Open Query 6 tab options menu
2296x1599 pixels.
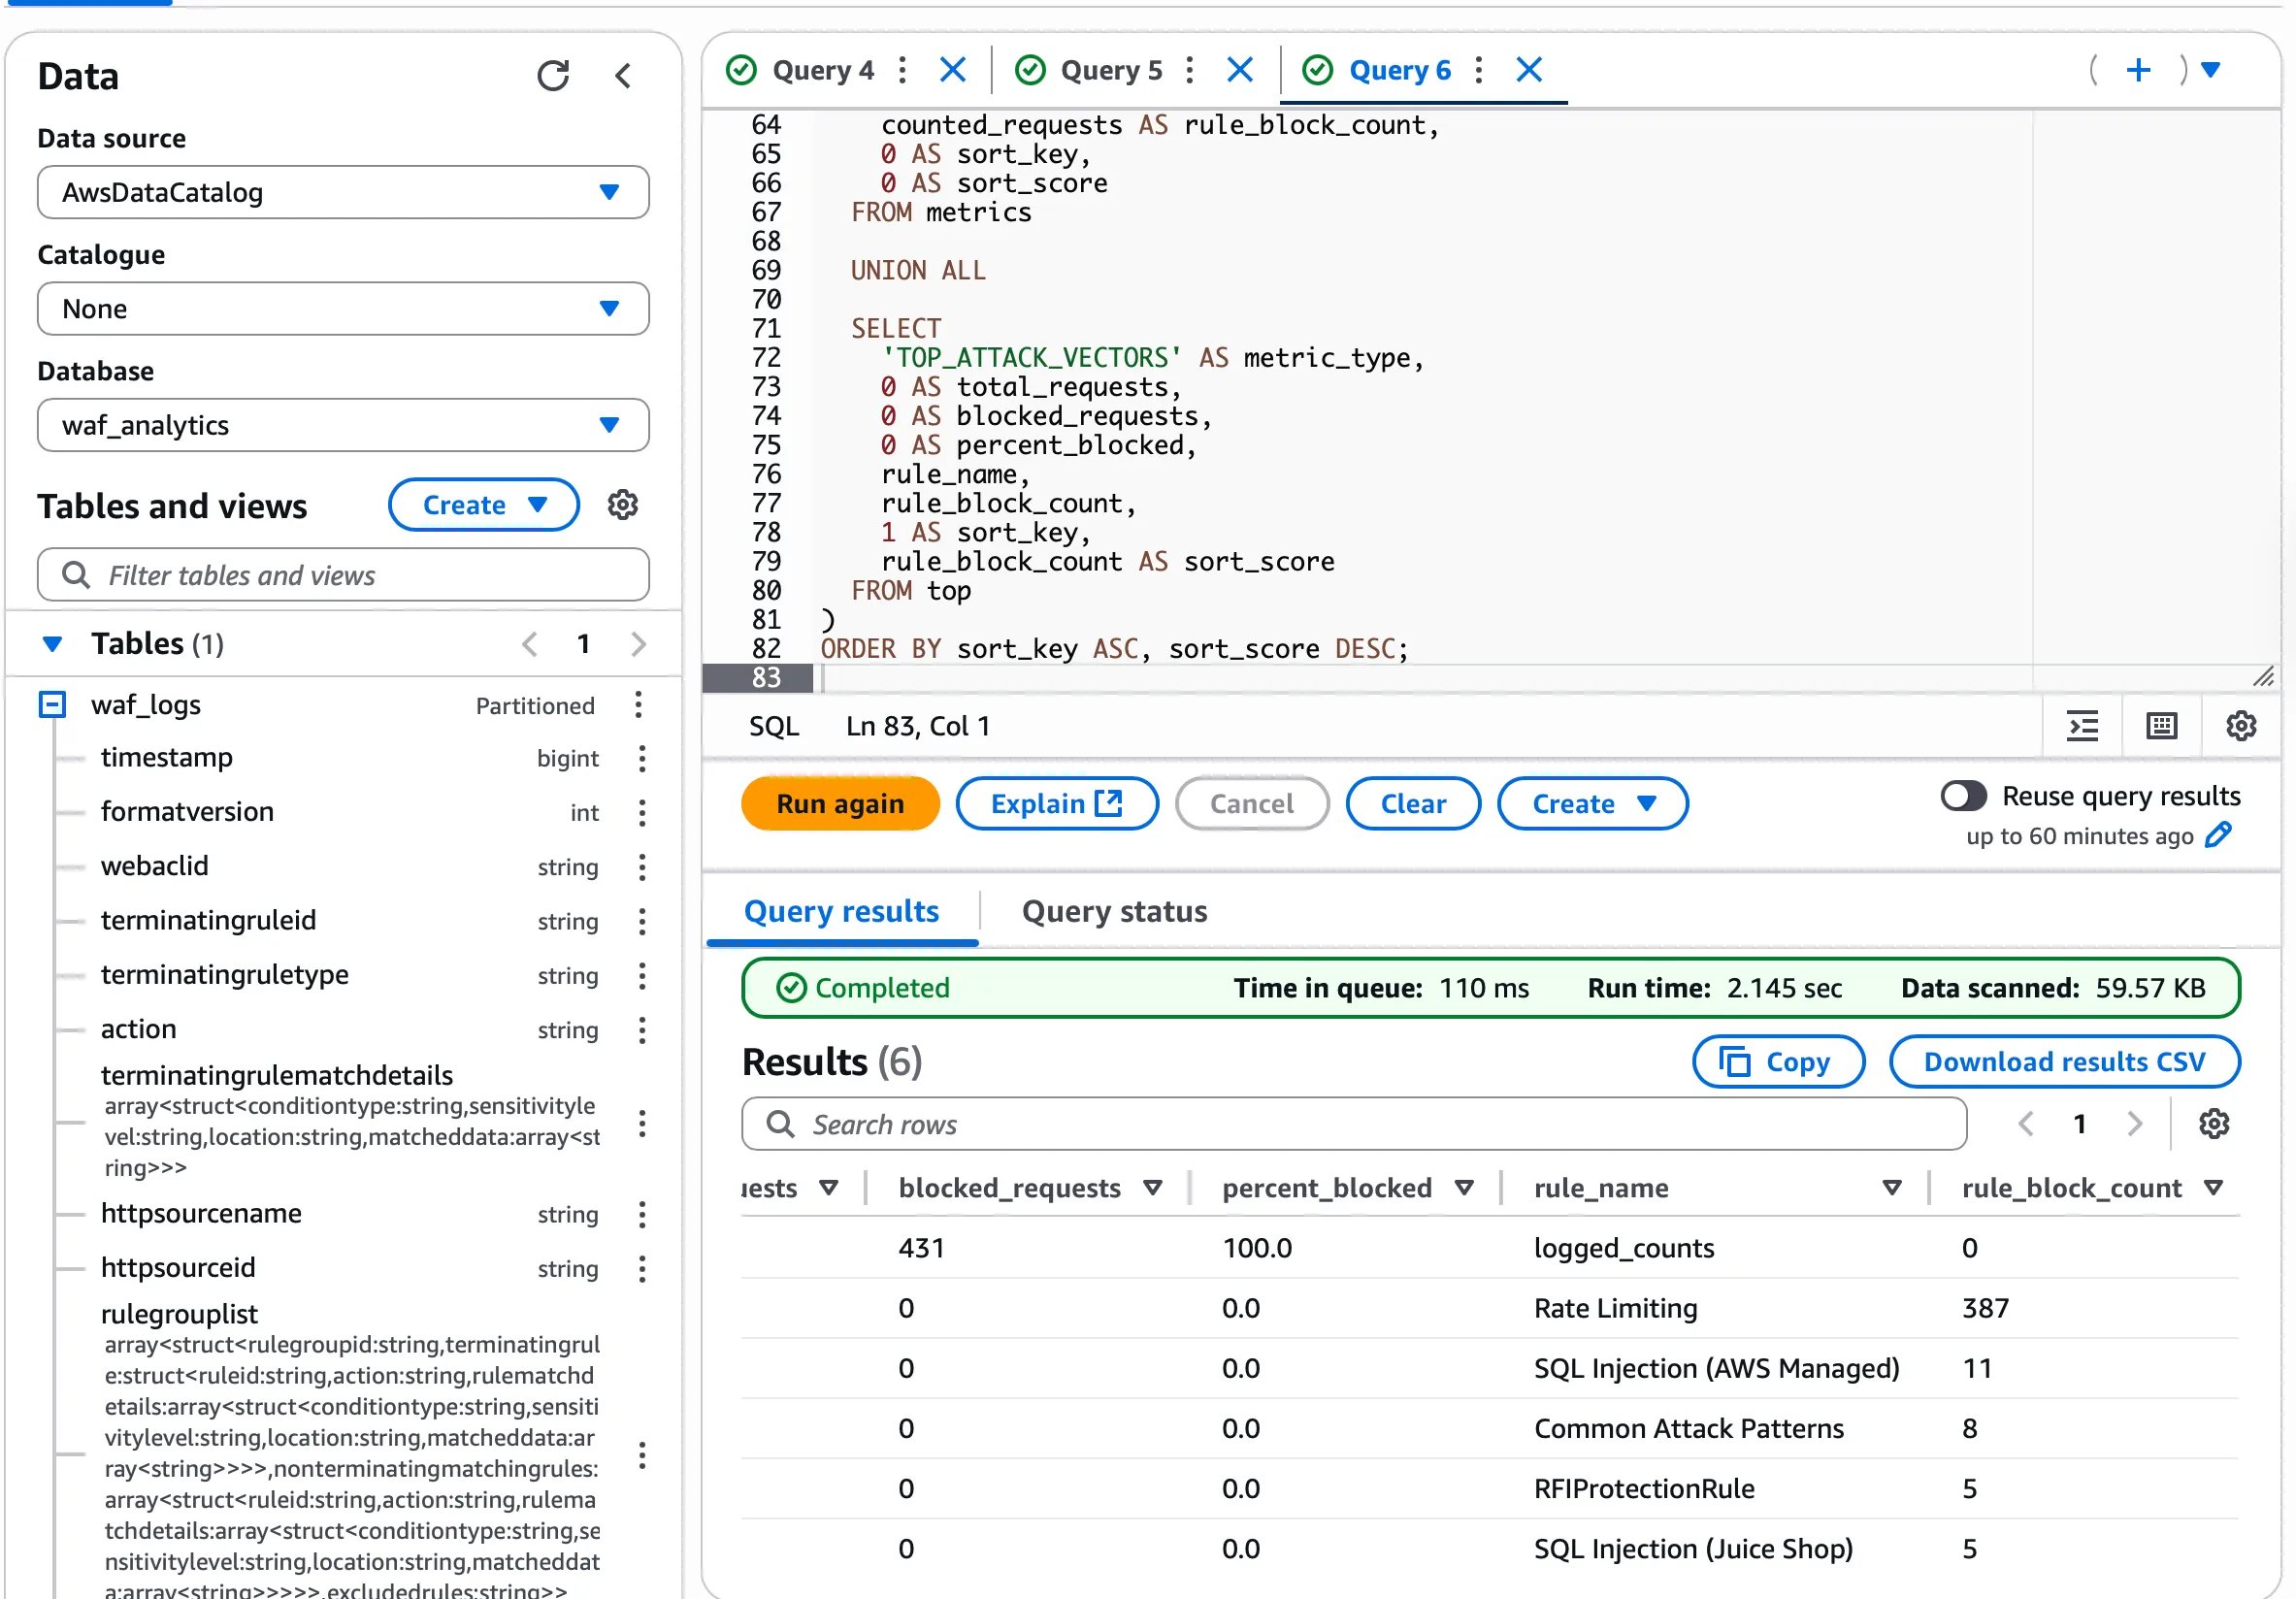1479,70
